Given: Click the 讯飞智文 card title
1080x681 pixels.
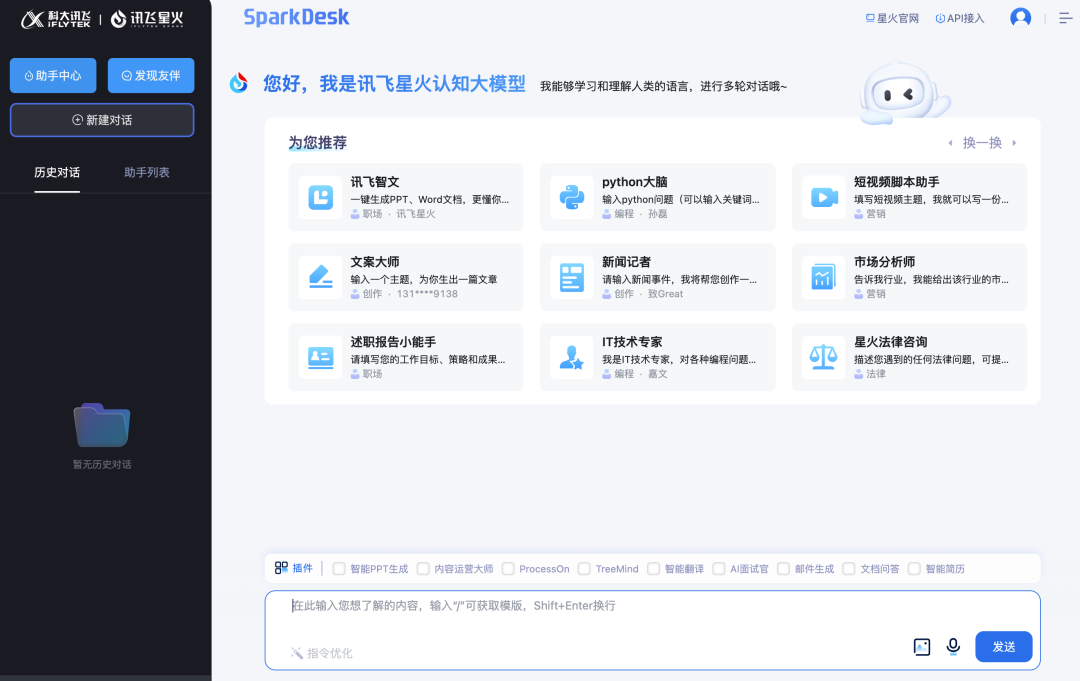Looking at the screenshot, I should [375, 182].
